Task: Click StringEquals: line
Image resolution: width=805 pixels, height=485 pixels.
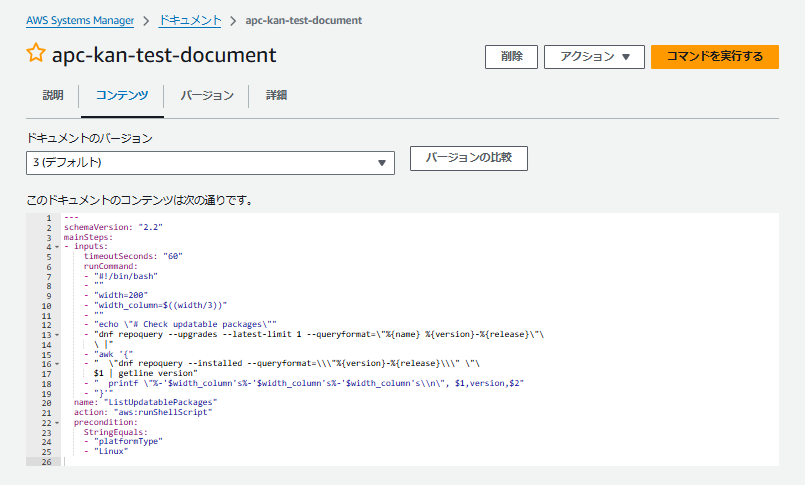Action: point(116,432)
